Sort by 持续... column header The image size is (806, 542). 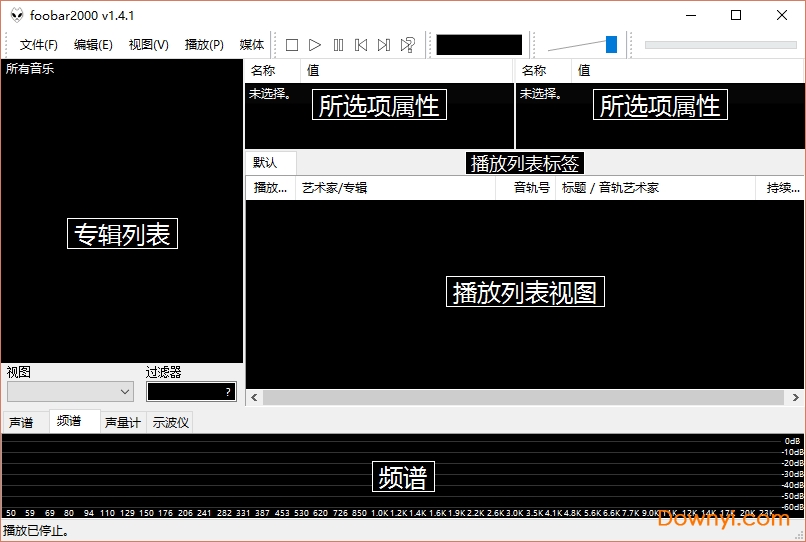[780, 188]
